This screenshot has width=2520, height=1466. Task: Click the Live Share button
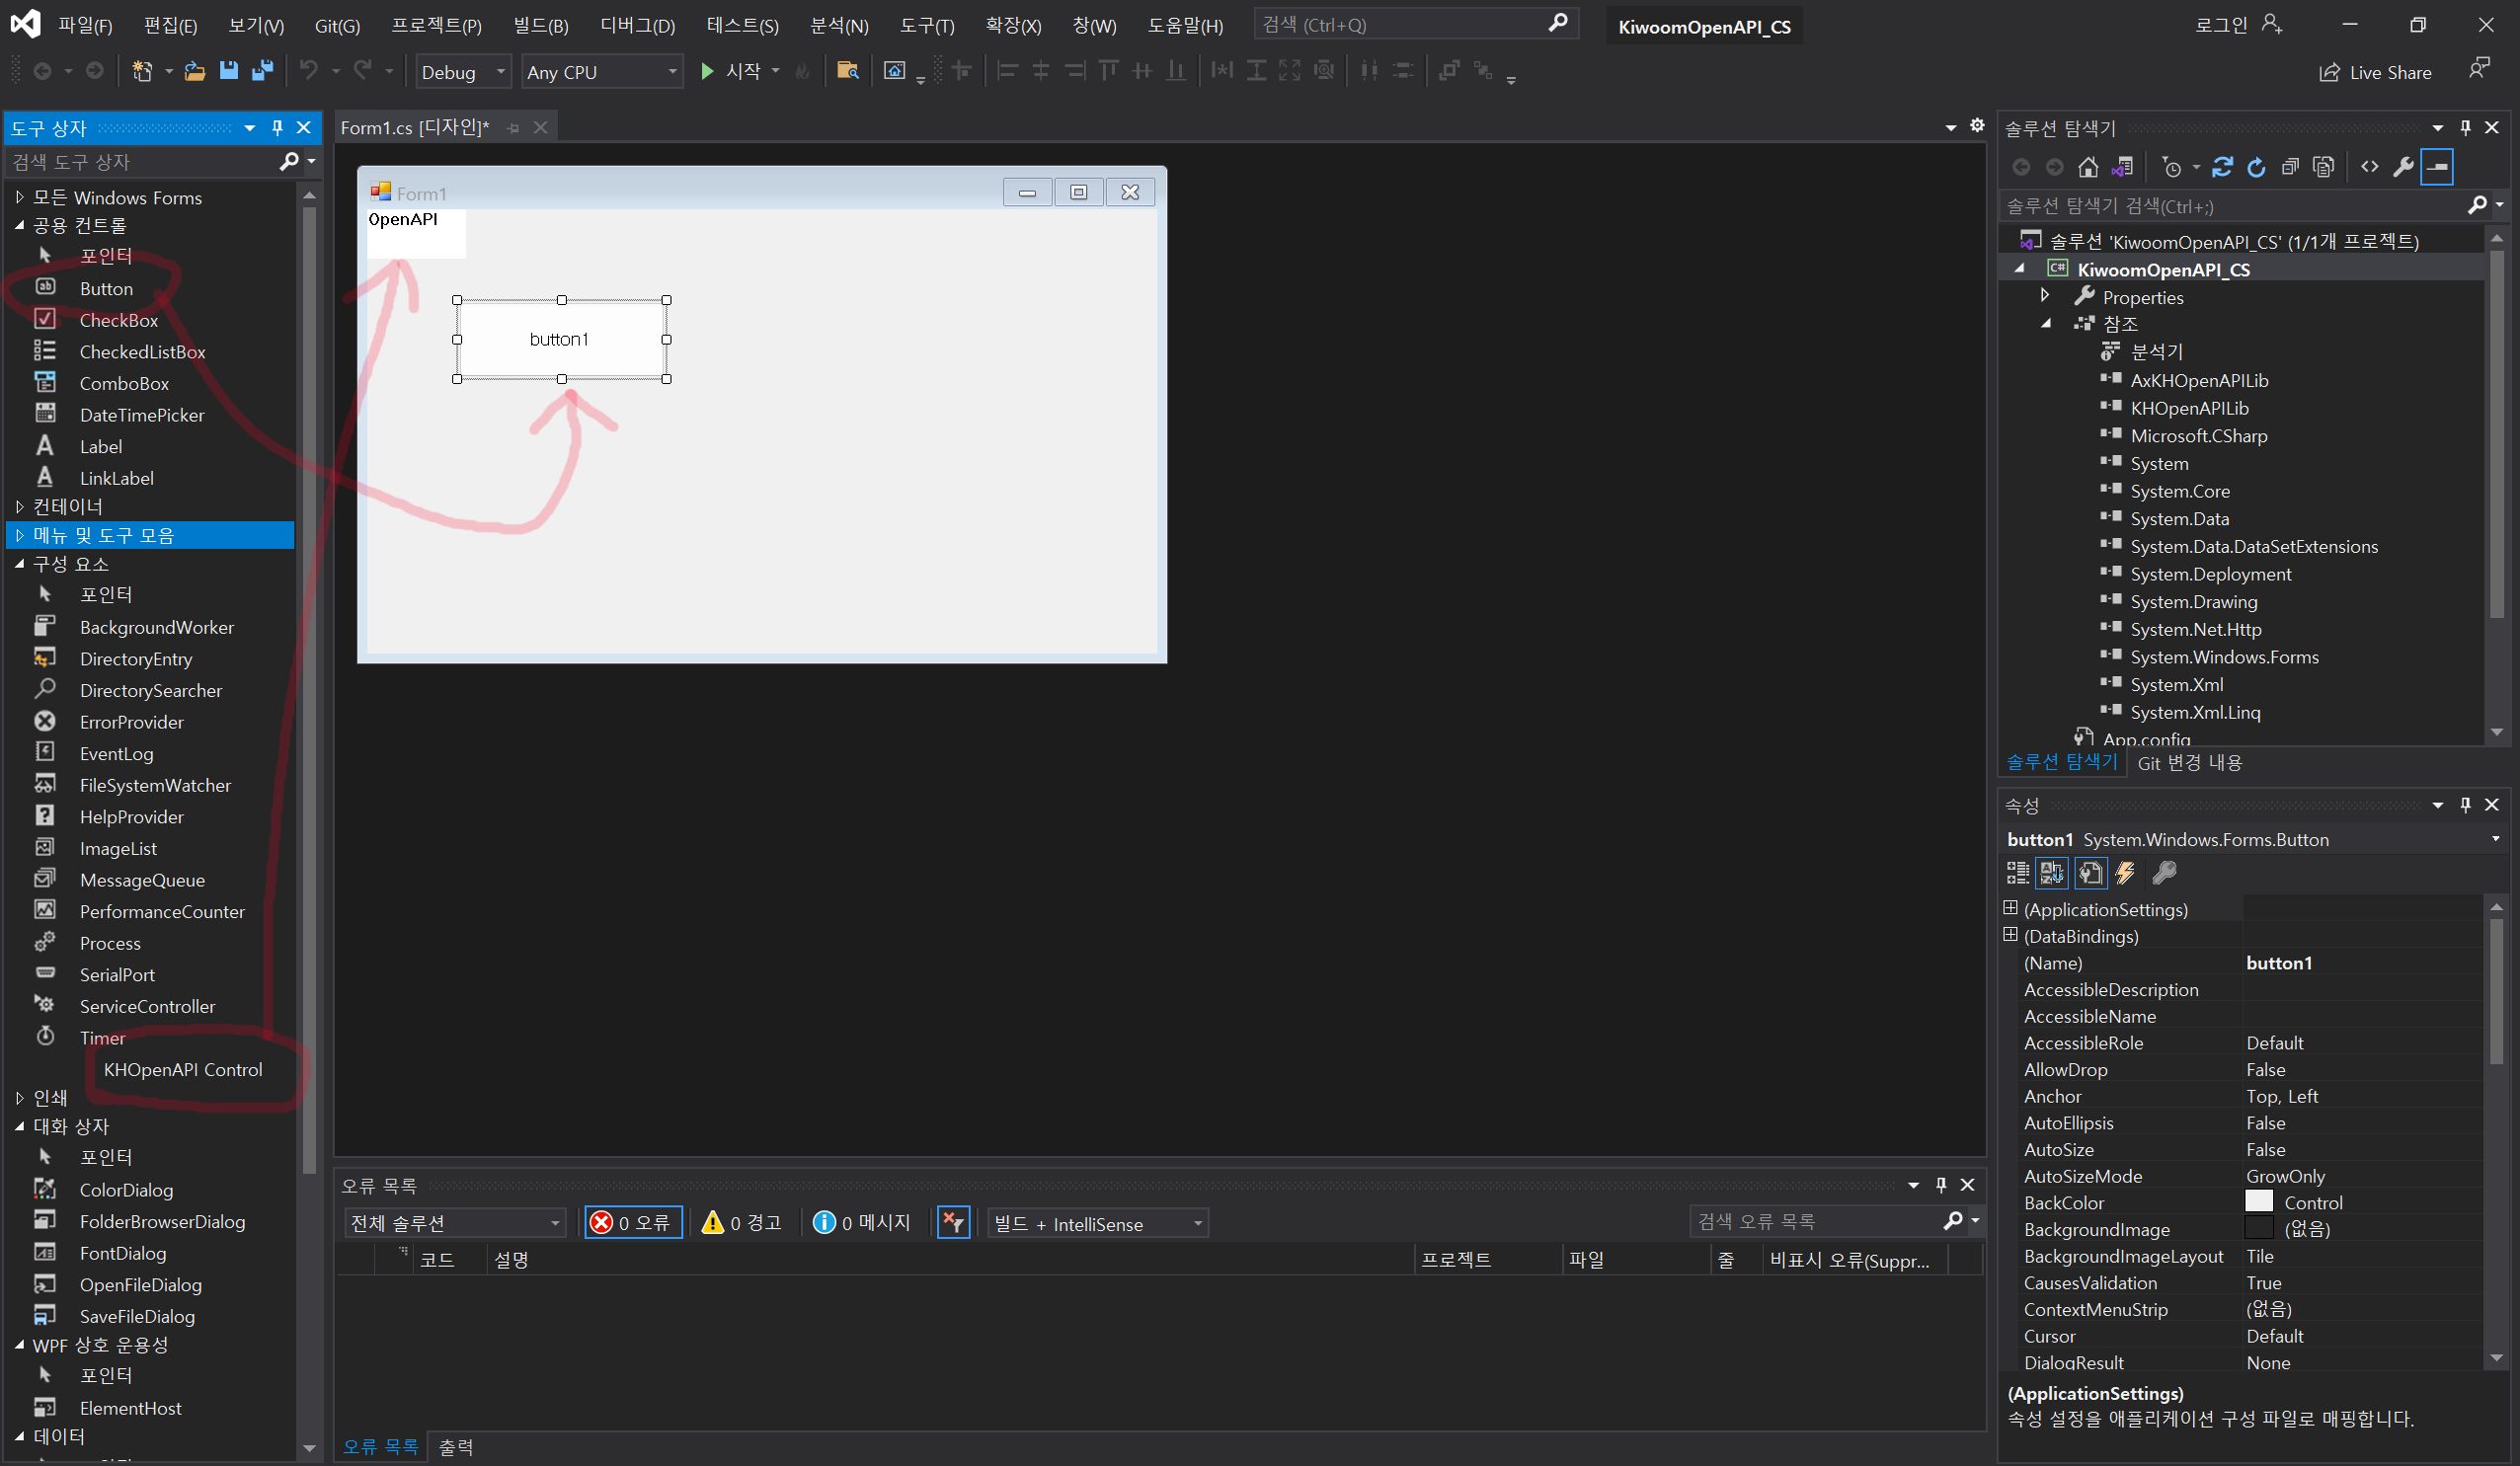coord(2378,72)
